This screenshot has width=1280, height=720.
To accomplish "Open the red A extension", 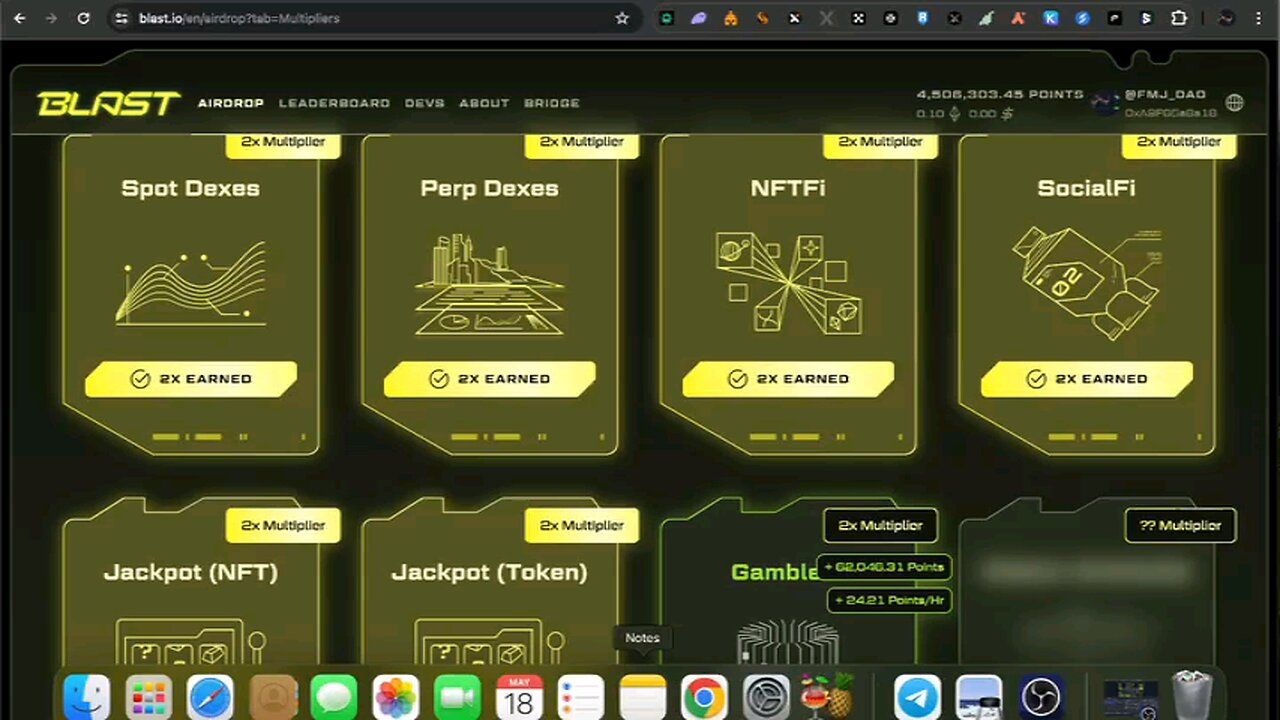I will pos(1018,18).
